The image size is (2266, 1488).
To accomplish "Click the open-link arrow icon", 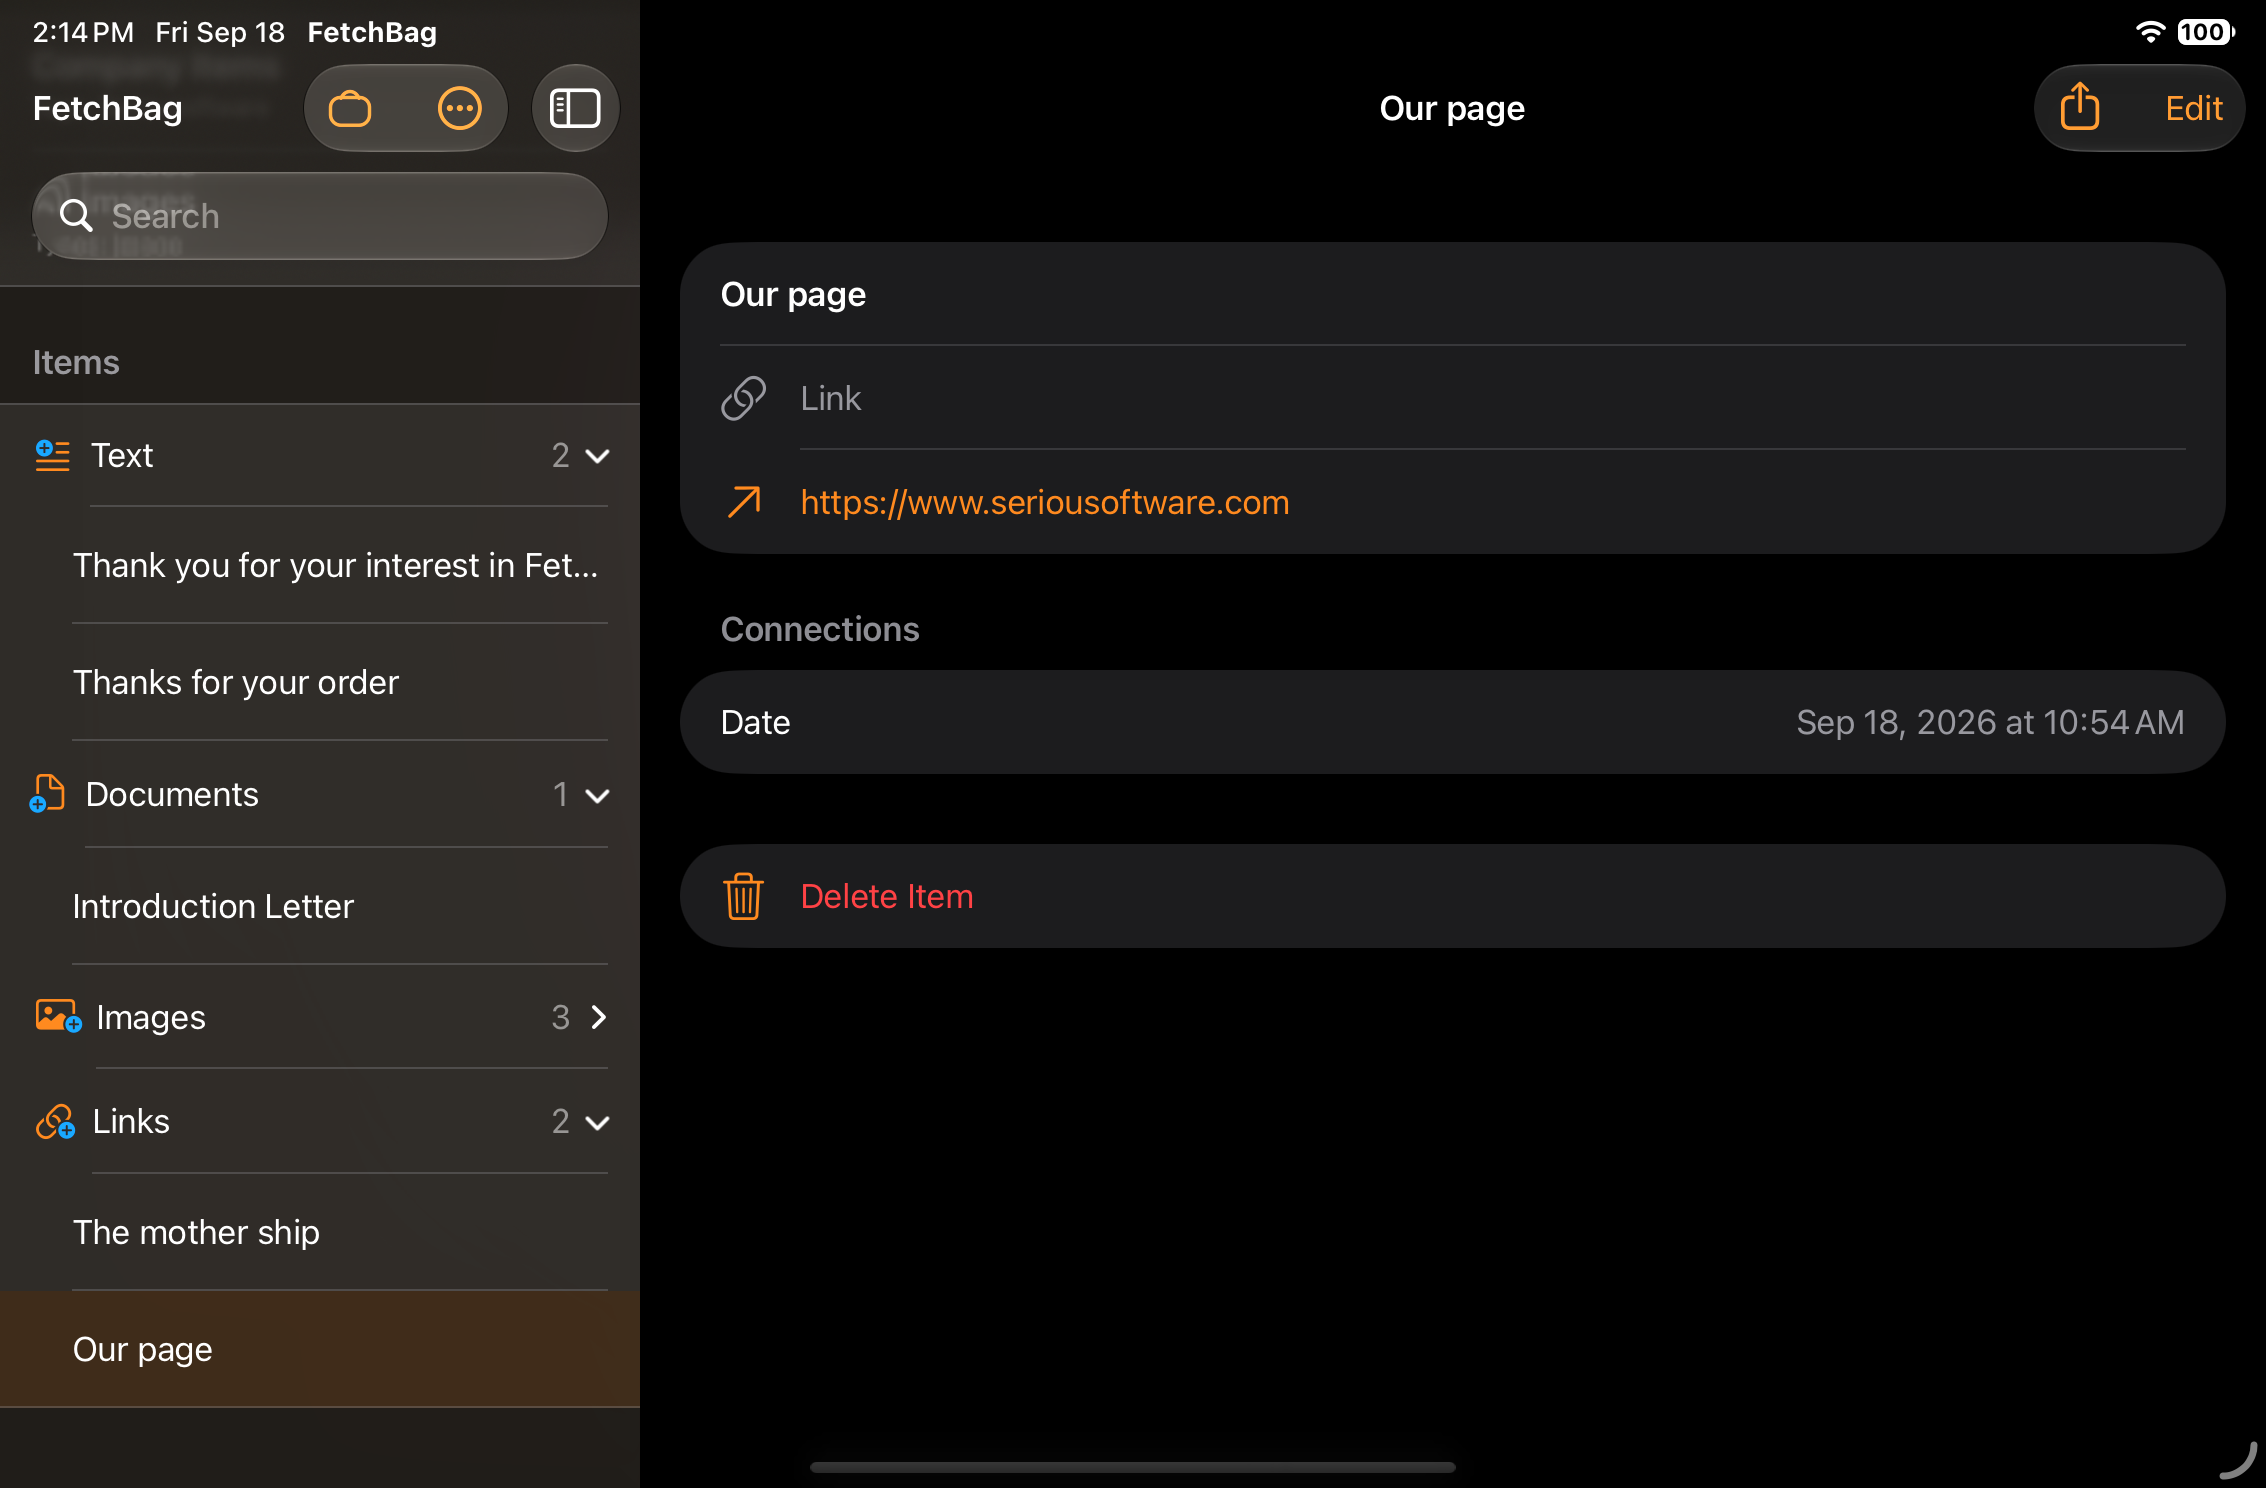I will (744, 502).
